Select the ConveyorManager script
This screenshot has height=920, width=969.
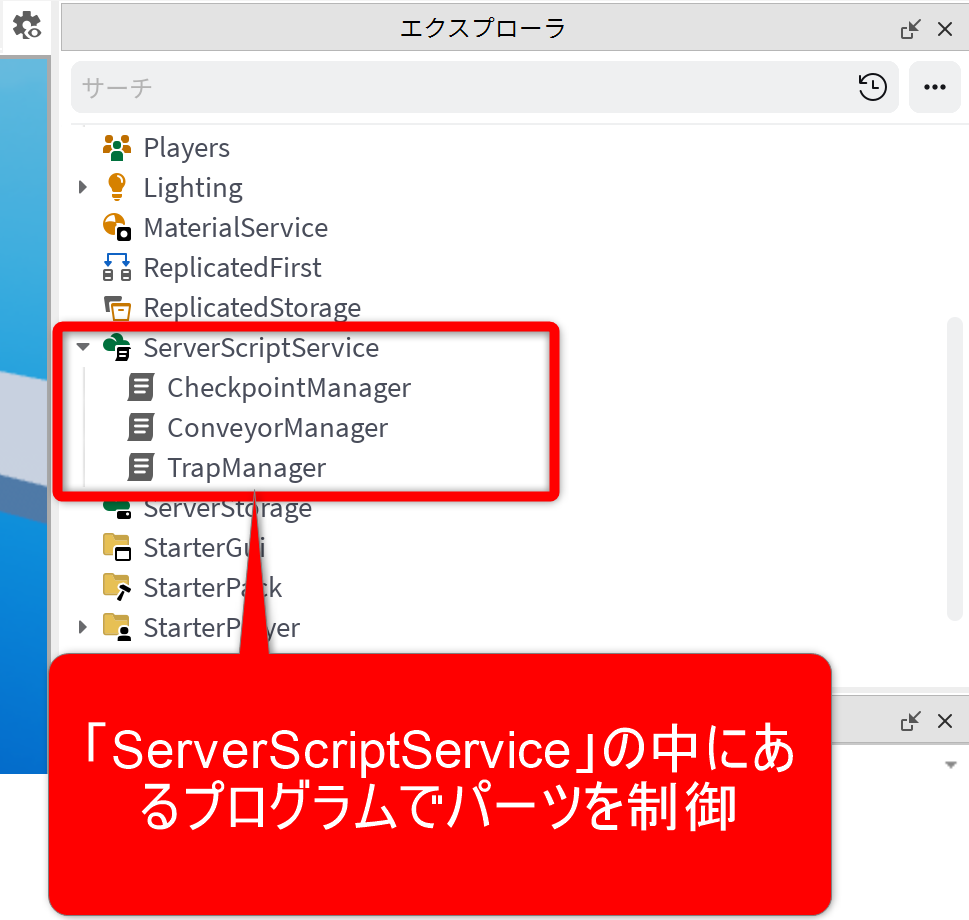pos(277,428)
